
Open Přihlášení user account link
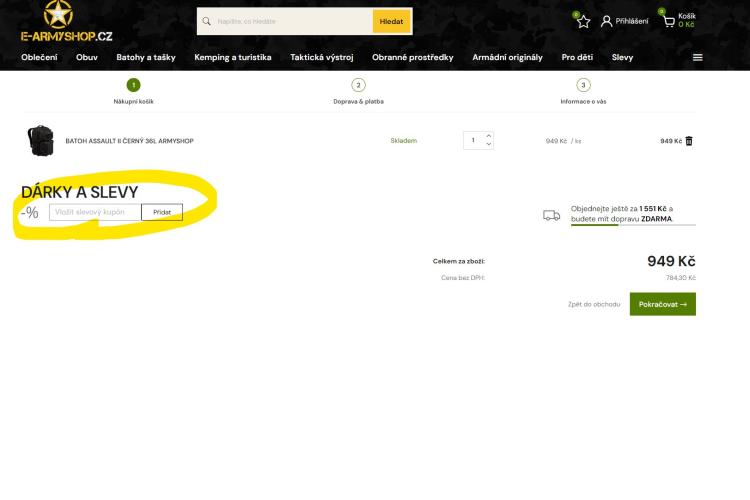point(625,21)
